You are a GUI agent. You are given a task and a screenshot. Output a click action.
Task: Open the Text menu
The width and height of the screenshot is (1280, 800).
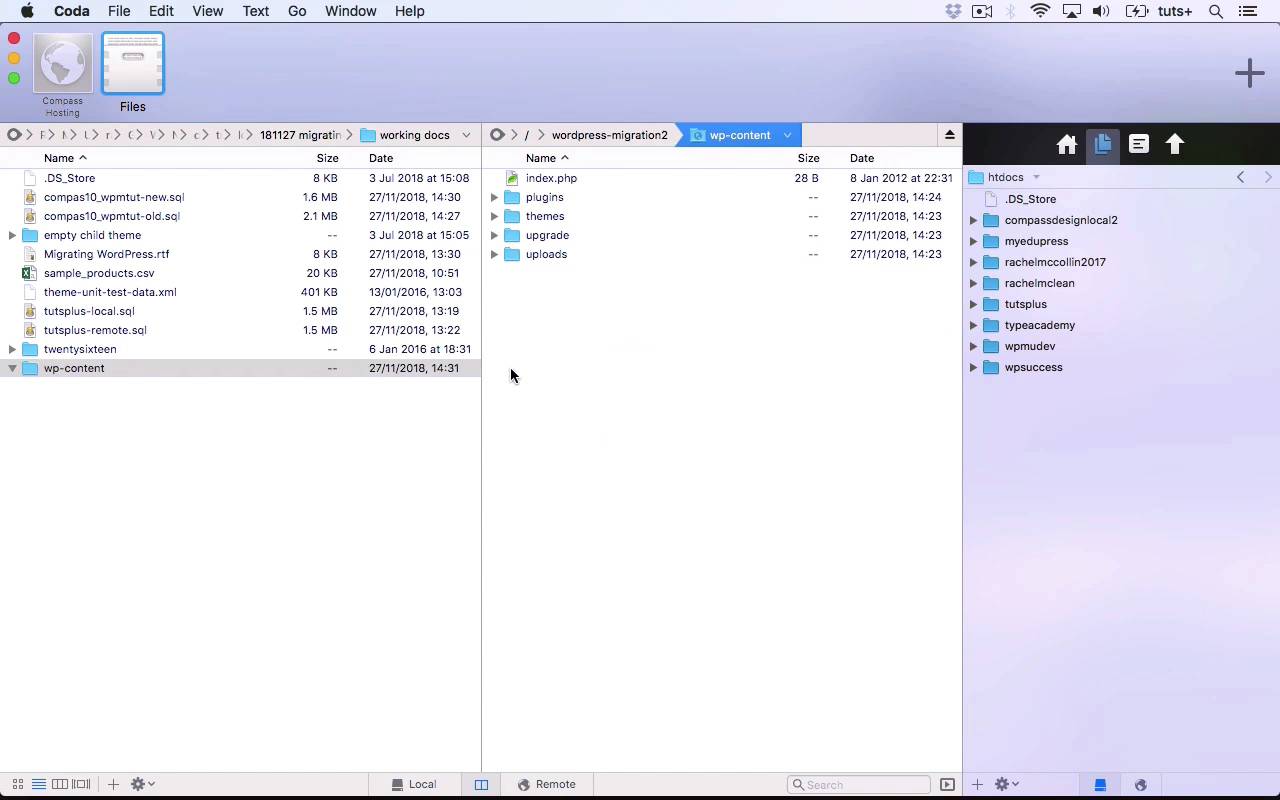pyautogui.click(x=256, y=11)
